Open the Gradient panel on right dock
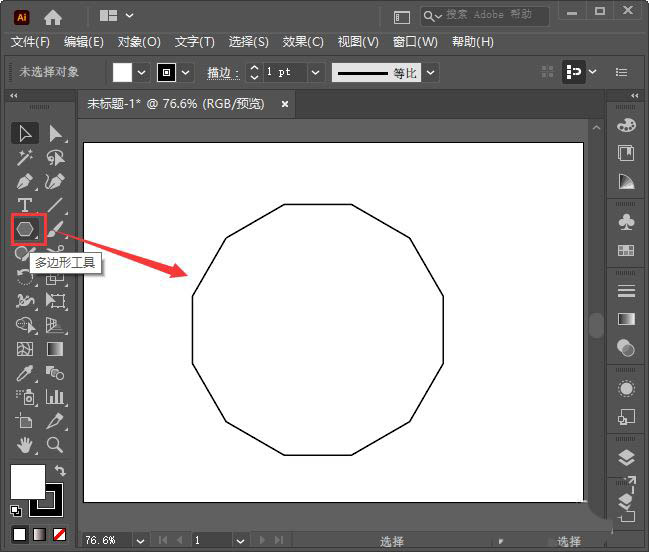The width and height of the screenshot is (649, 552). 626,319
